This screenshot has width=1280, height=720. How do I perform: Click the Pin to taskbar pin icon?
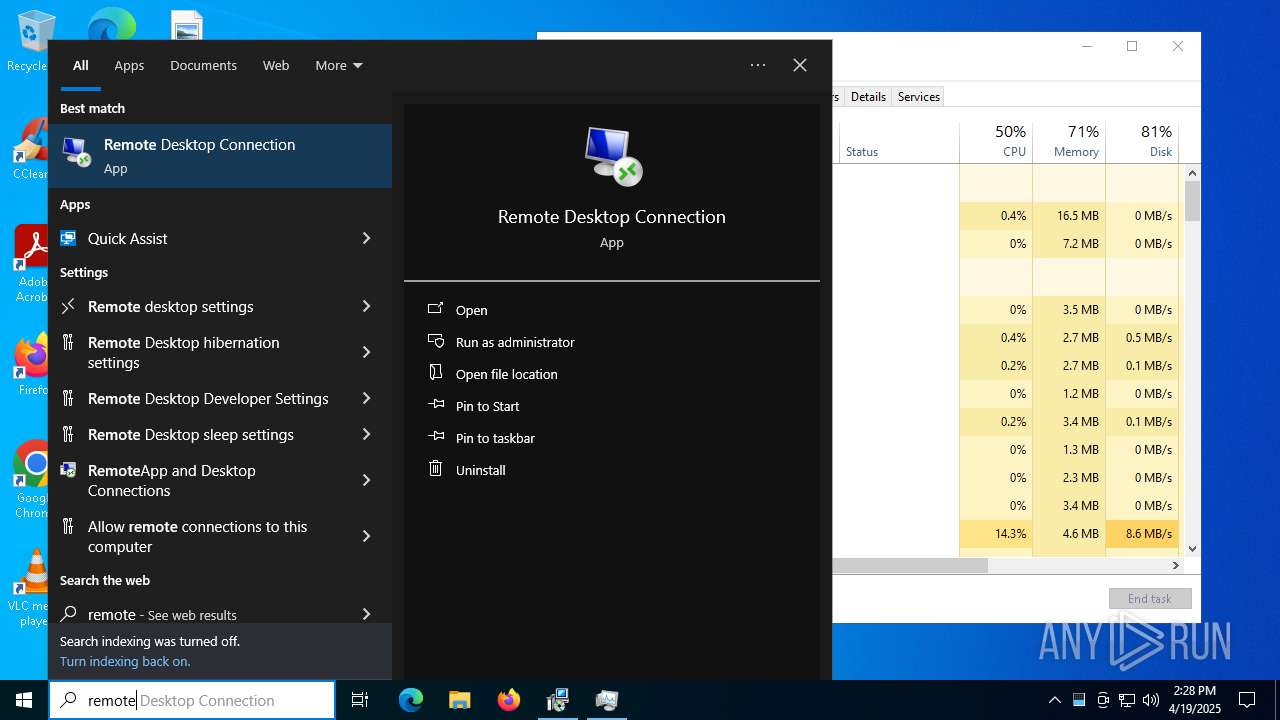pyautogui.click(x=435, y=437)
